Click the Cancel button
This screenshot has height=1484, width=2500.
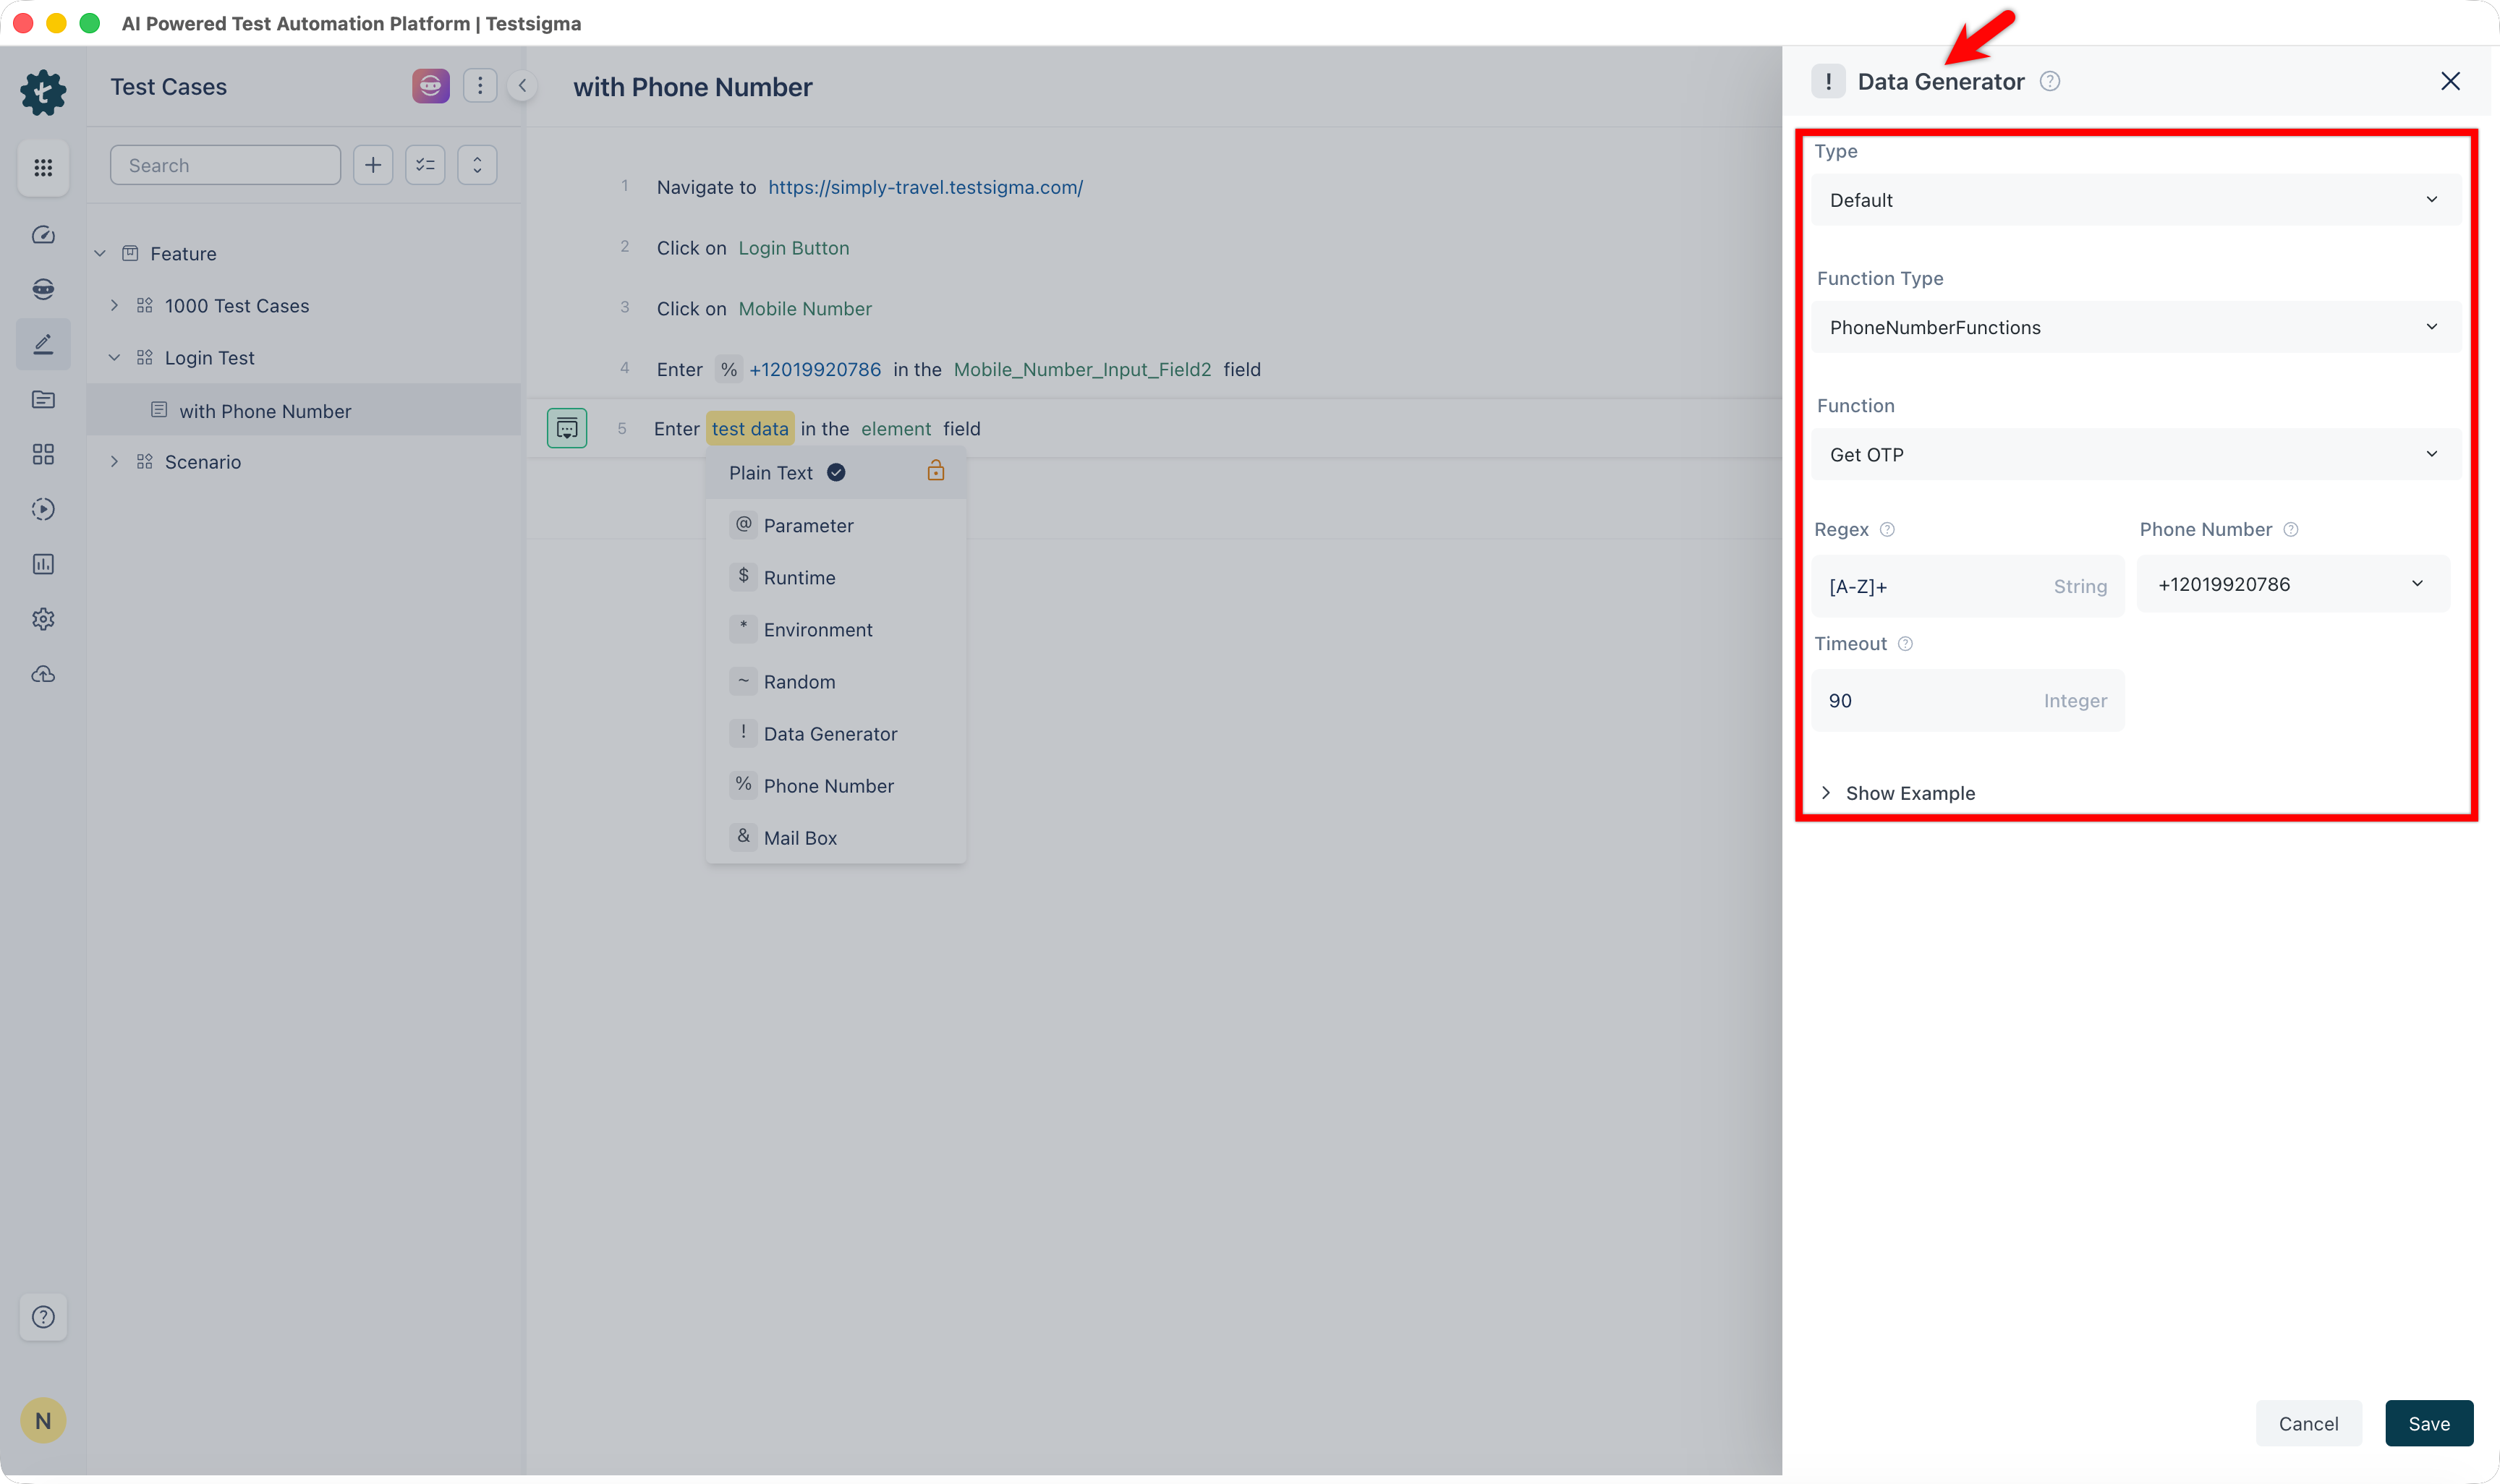click(x=2308, y=1423)
